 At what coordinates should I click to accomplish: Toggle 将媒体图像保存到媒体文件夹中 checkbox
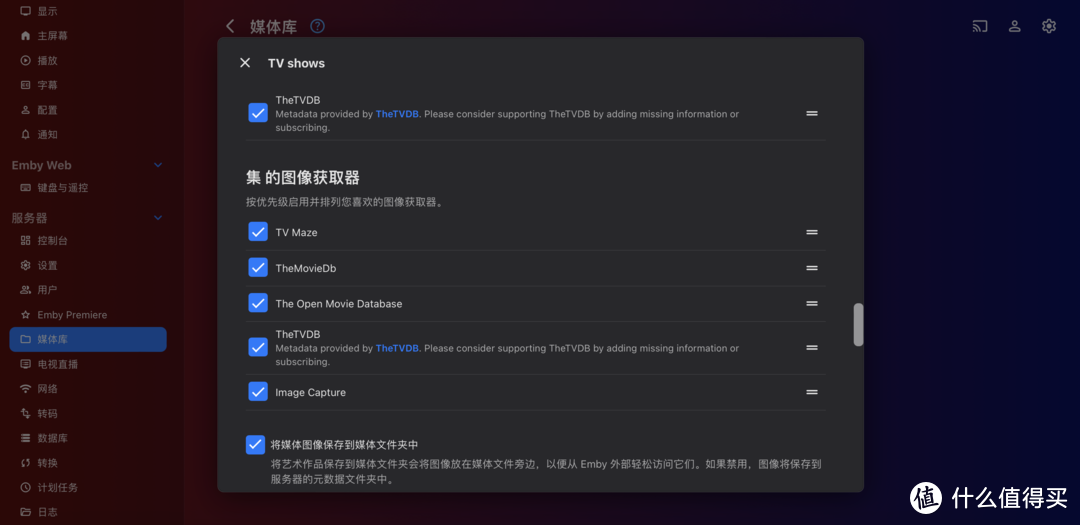(256, 445)
